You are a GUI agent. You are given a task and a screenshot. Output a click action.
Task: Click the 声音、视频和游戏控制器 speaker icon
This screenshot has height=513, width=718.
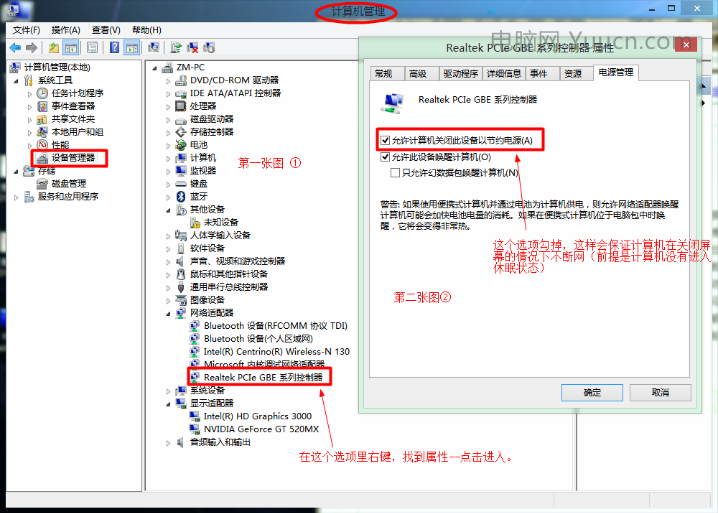pos(181,261)
